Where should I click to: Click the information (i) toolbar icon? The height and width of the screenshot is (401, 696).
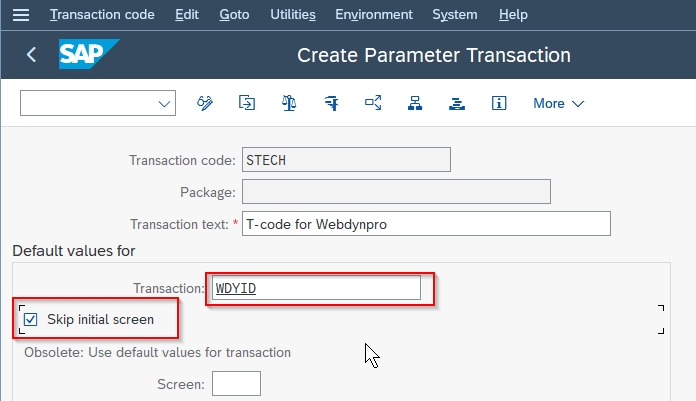coord(498,103)
